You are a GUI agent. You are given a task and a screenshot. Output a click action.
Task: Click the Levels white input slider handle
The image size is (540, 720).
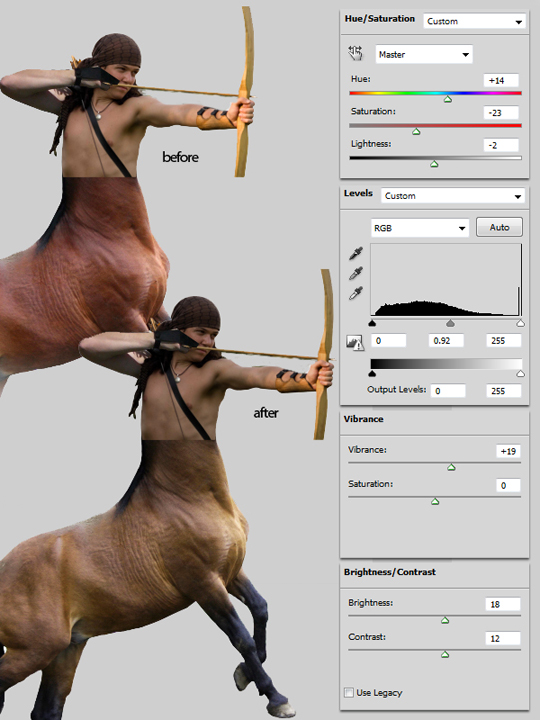[520, 323]
